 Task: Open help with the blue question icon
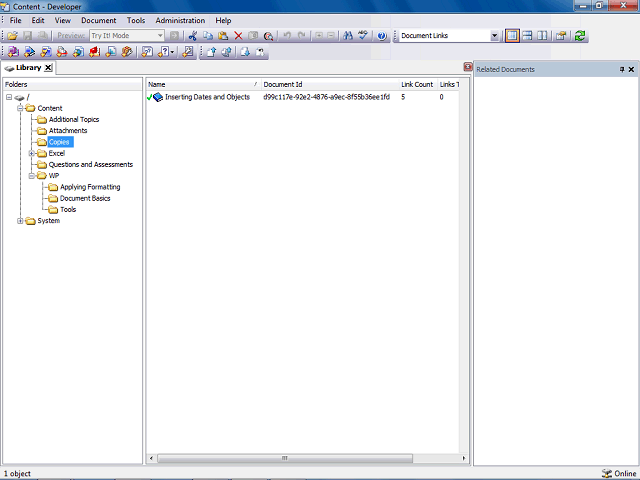tap(382, 36)
